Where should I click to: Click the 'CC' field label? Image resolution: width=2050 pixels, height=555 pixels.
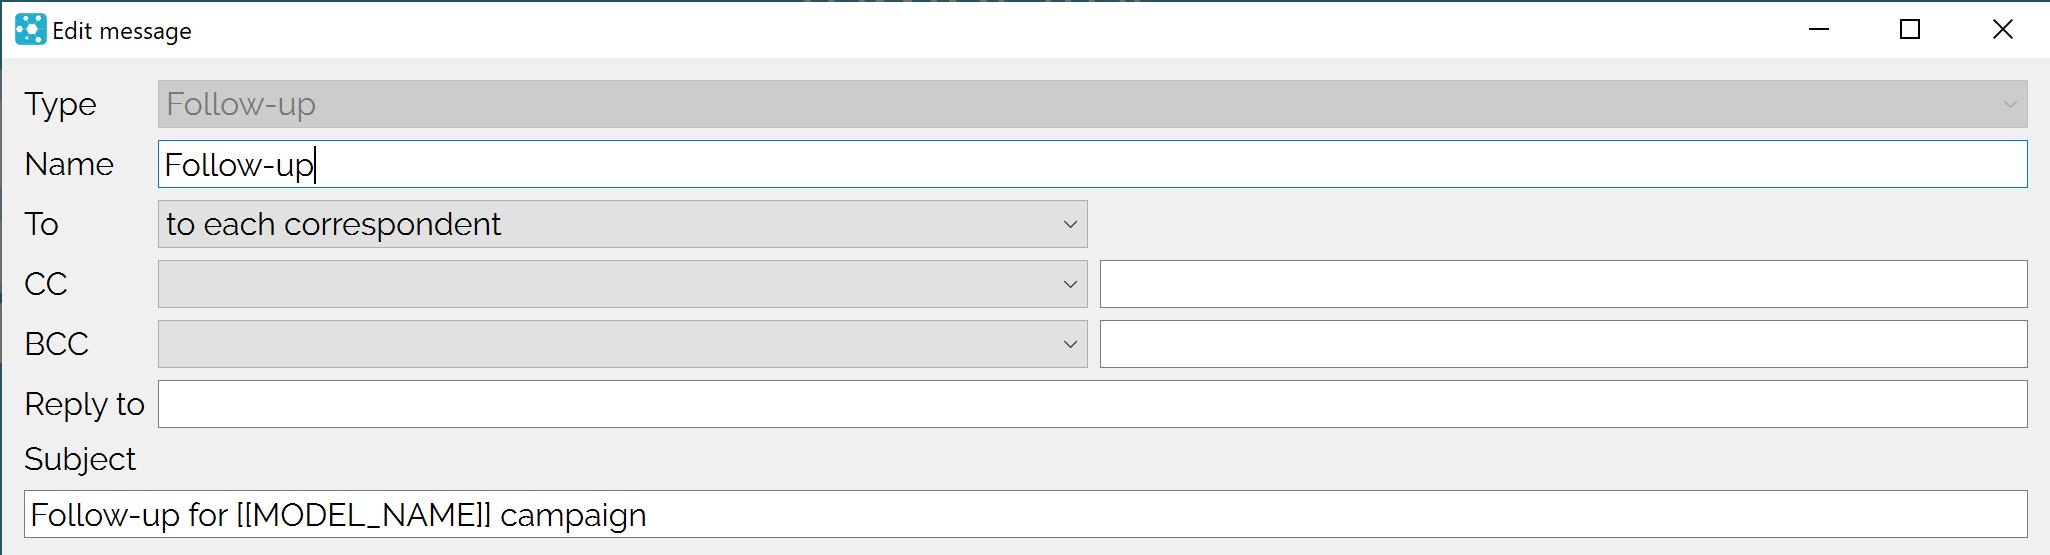(45, 284)
